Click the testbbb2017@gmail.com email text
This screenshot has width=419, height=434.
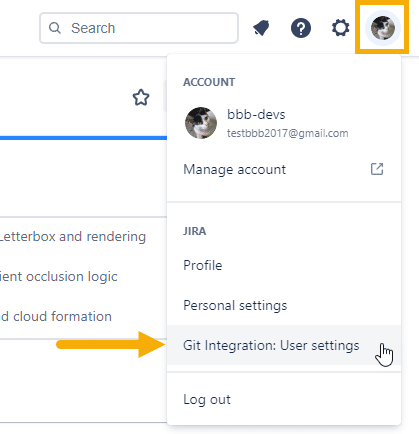pos(288,133)
